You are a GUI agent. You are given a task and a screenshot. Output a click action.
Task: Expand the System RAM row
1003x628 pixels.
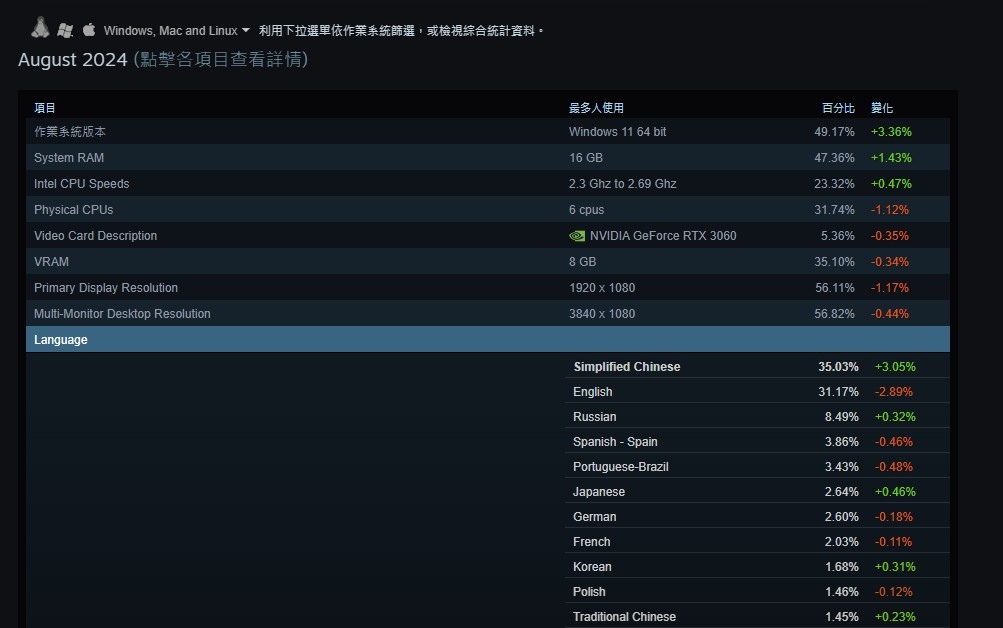click(69, 158)
